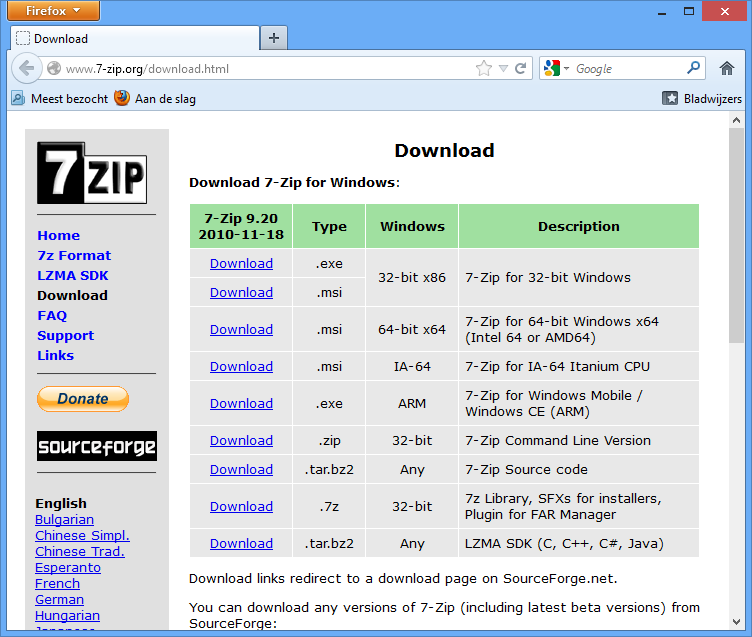Open the LZMA SDK page
This screenshot has height=637, width=752.
click(73, 276)
